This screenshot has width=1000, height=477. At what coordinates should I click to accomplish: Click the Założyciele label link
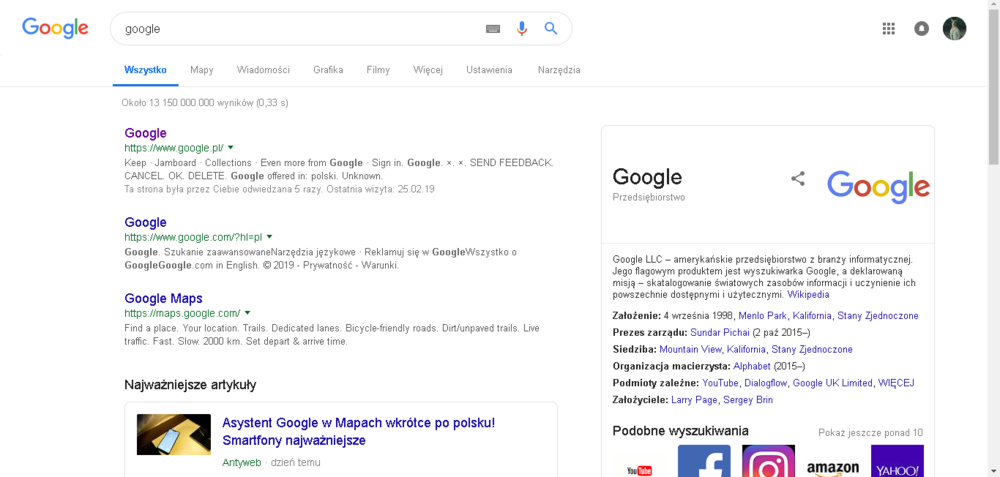coord(640,400)
